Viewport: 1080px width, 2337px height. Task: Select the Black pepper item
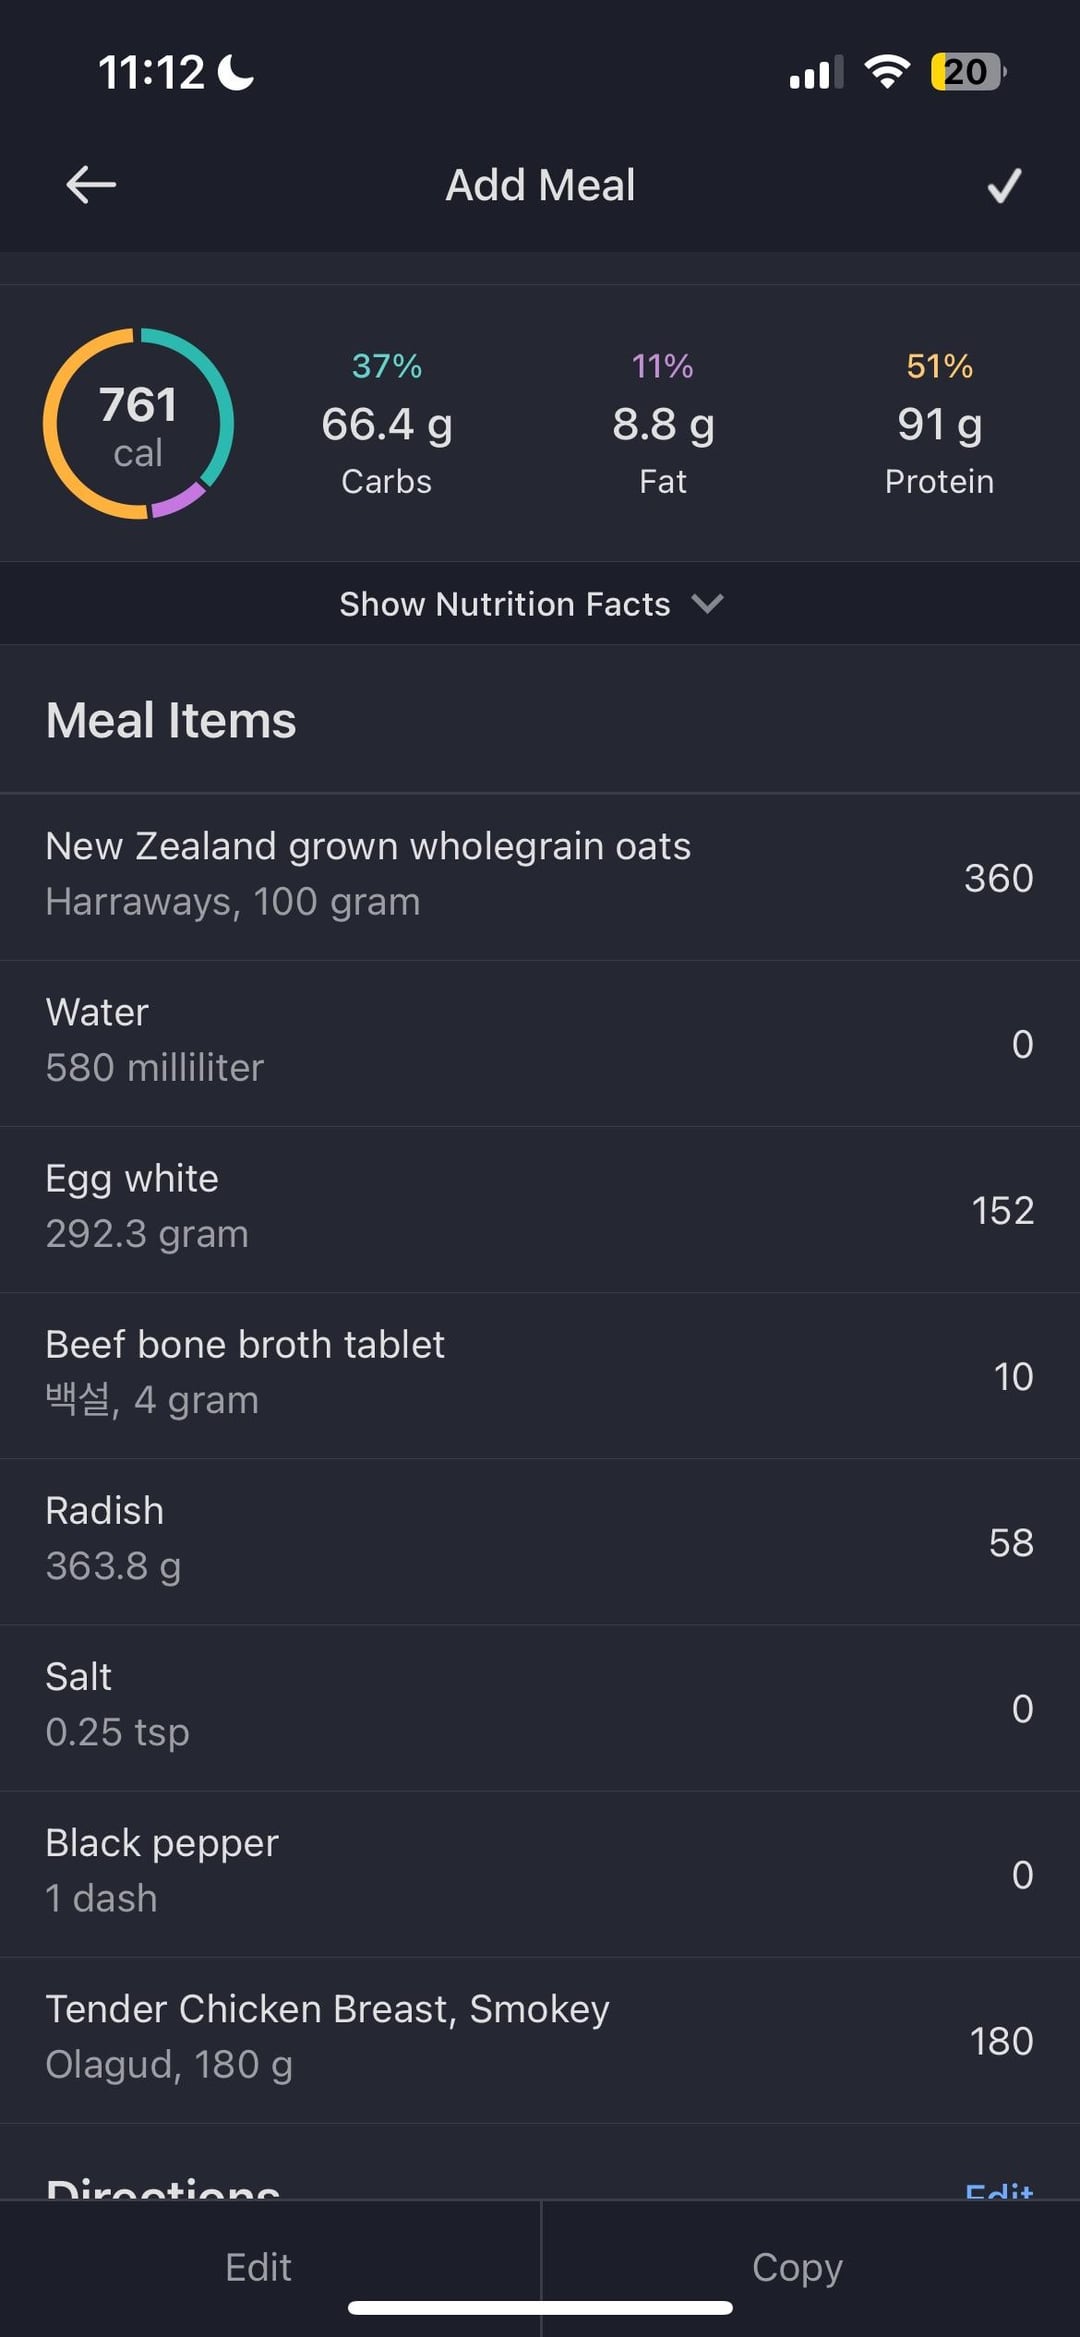click(540, 1872)
